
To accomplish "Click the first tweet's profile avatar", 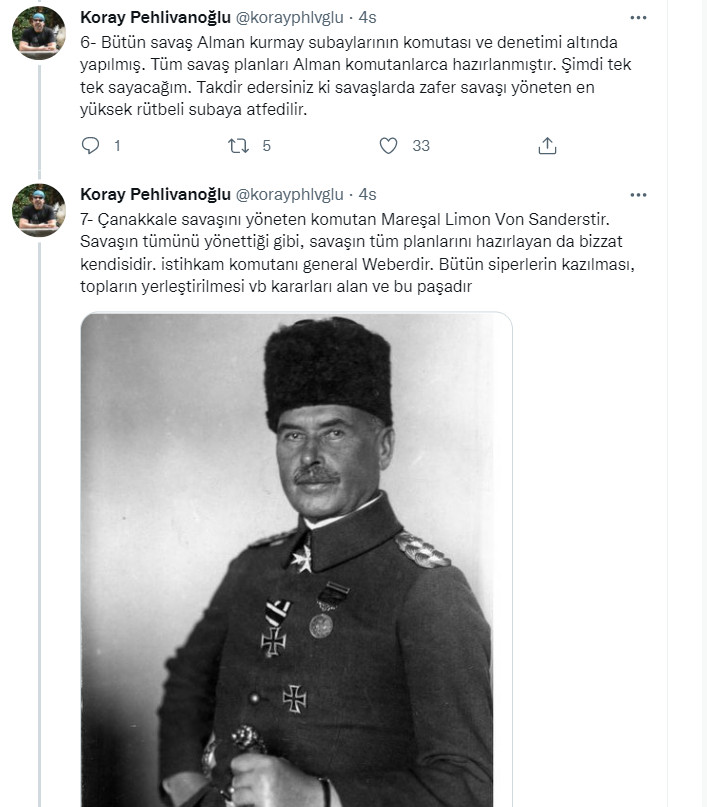I will coord(39,36).
